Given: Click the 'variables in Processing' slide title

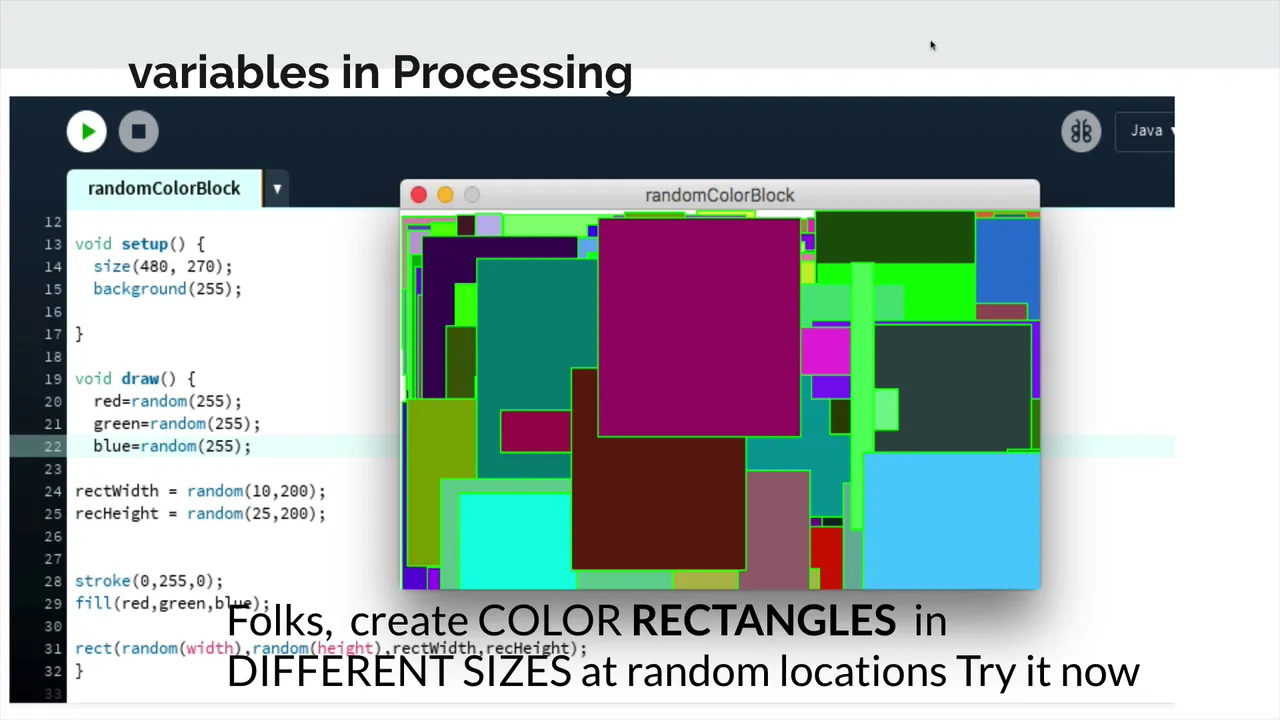Looking at the screenshot, I should 380,72.
